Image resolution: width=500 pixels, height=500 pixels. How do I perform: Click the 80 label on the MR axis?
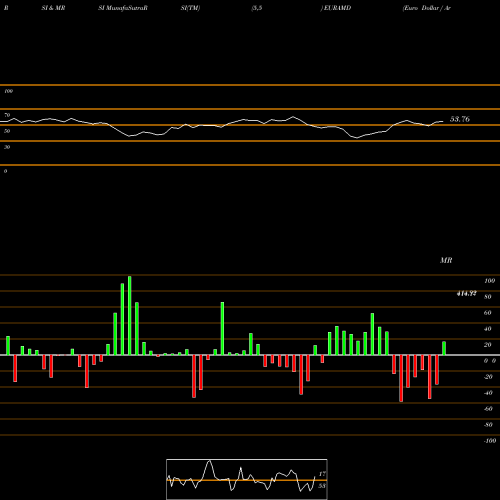[488, 297]
